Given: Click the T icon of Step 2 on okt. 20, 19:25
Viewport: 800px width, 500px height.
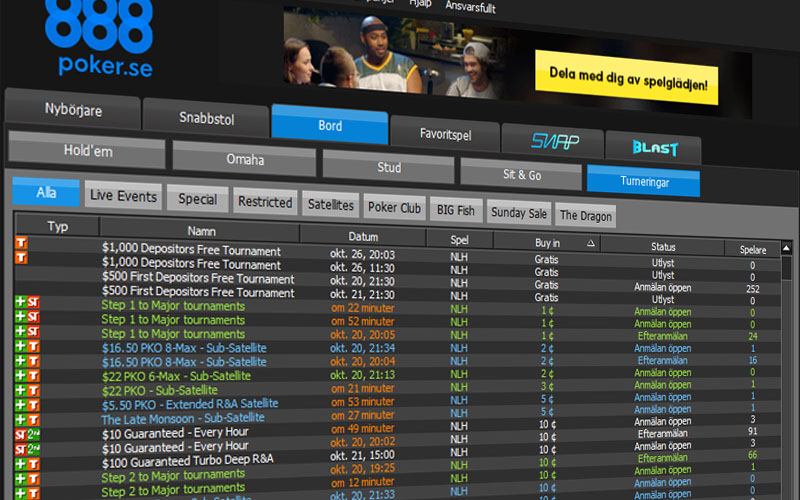Looking at the screenshot, I should 33,479.
